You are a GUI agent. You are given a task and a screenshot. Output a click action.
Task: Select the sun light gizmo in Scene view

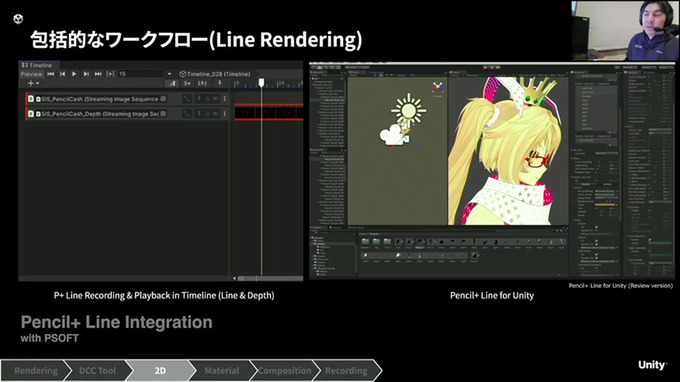[x=409, y=110]
